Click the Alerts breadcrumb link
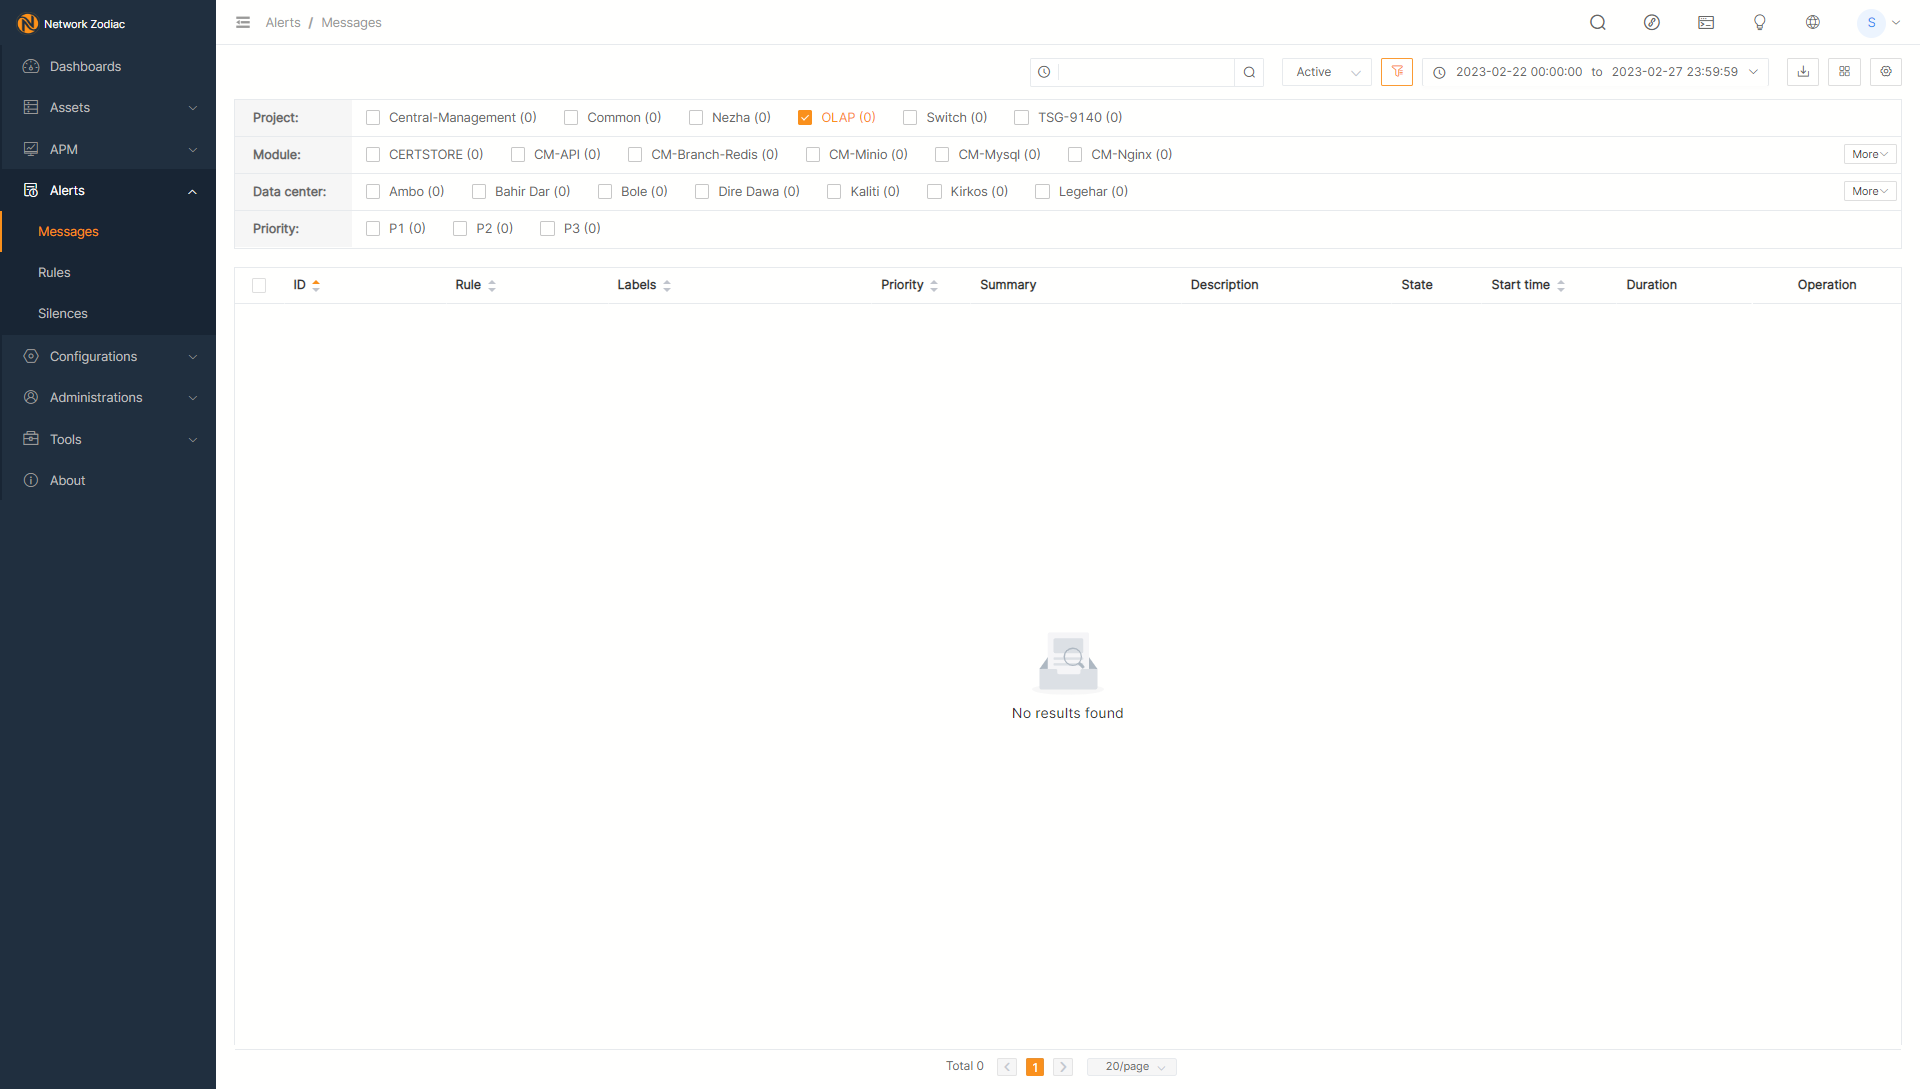 click(283, 22)
